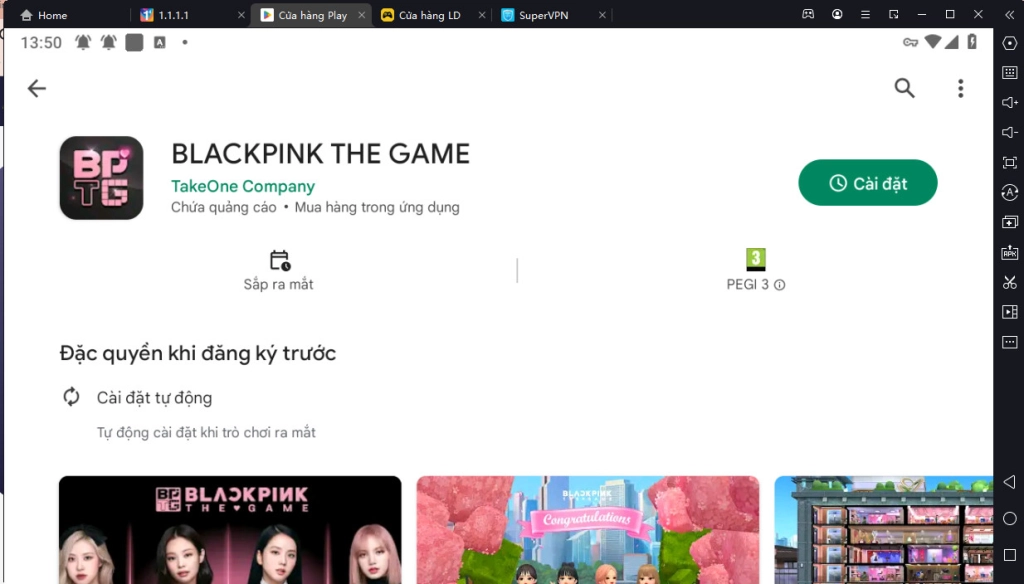Open the three-dot overflow menu
The height and width of the screenshot is (584, 1024).
click(961, 88)
